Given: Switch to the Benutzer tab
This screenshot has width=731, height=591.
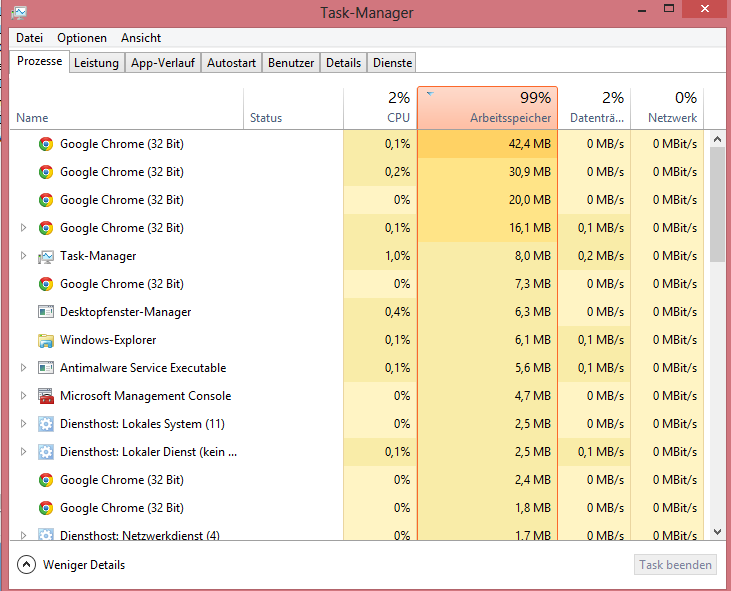Looking at the screenshot, I should 291,63.
